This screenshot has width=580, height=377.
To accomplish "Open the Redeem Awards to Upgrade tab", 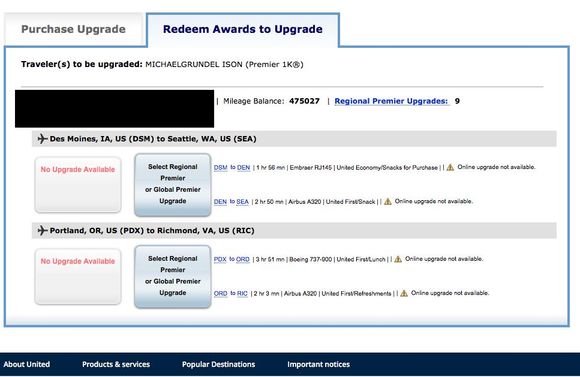I will click(x=243, y=29).
